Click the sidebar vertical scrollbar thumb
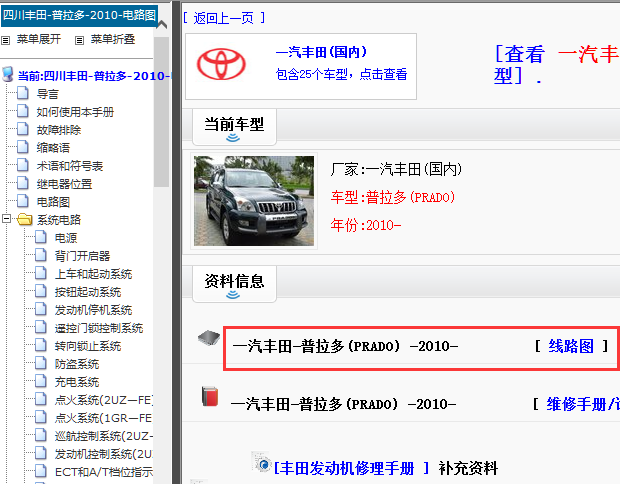Screen dimensions: 620x484 [x=161, y=112]
